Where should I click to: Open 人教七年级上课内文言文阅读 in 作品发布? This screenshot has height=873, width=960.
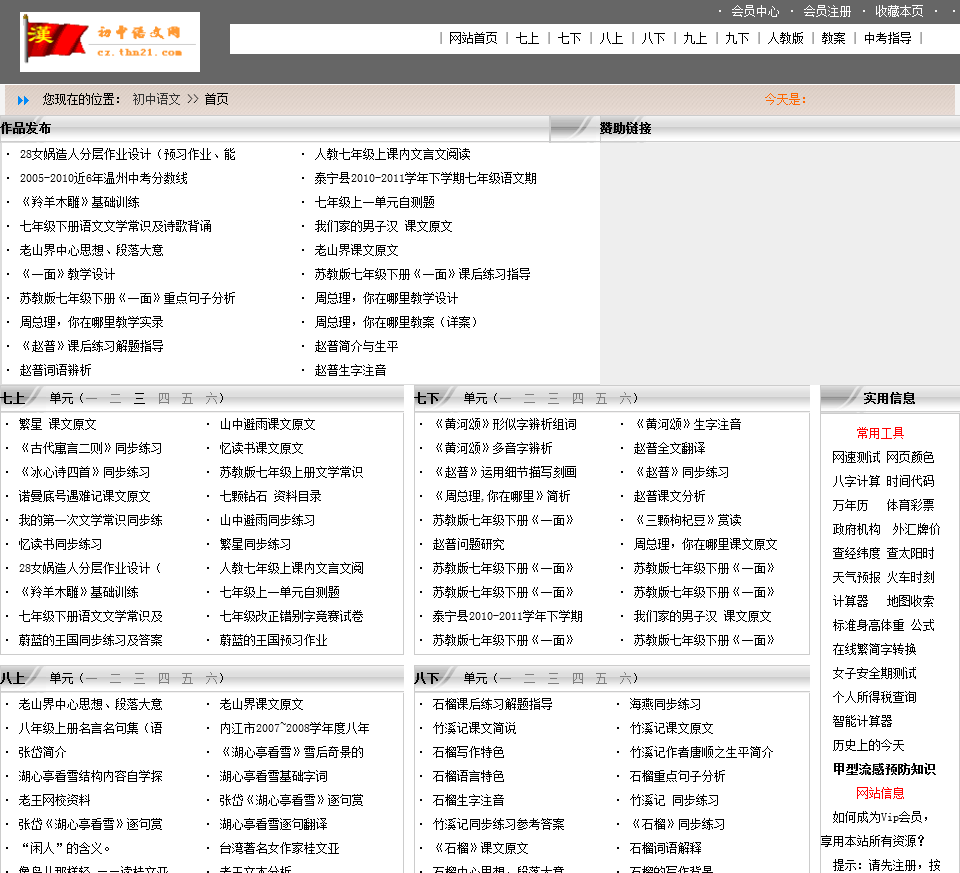point(392,154)
